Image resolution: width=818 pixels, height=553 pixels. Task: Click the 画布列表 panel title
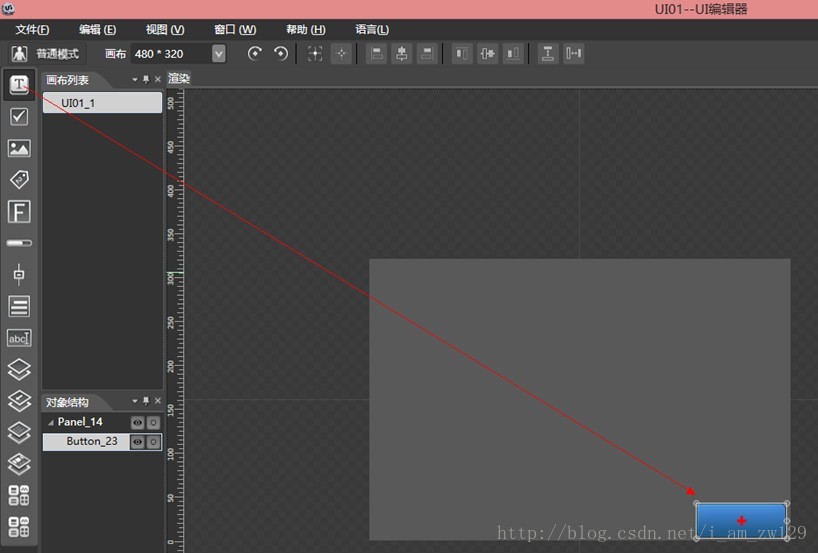click(x=67, y=80)
